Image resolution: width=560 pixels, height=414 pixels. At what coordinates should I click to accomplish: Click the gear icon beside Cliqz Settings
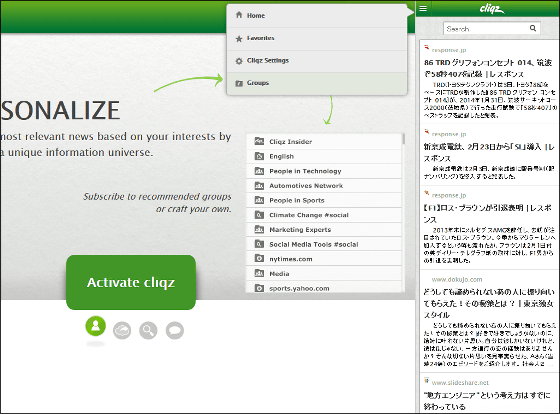pyautogui.click(x=239, y=61)
